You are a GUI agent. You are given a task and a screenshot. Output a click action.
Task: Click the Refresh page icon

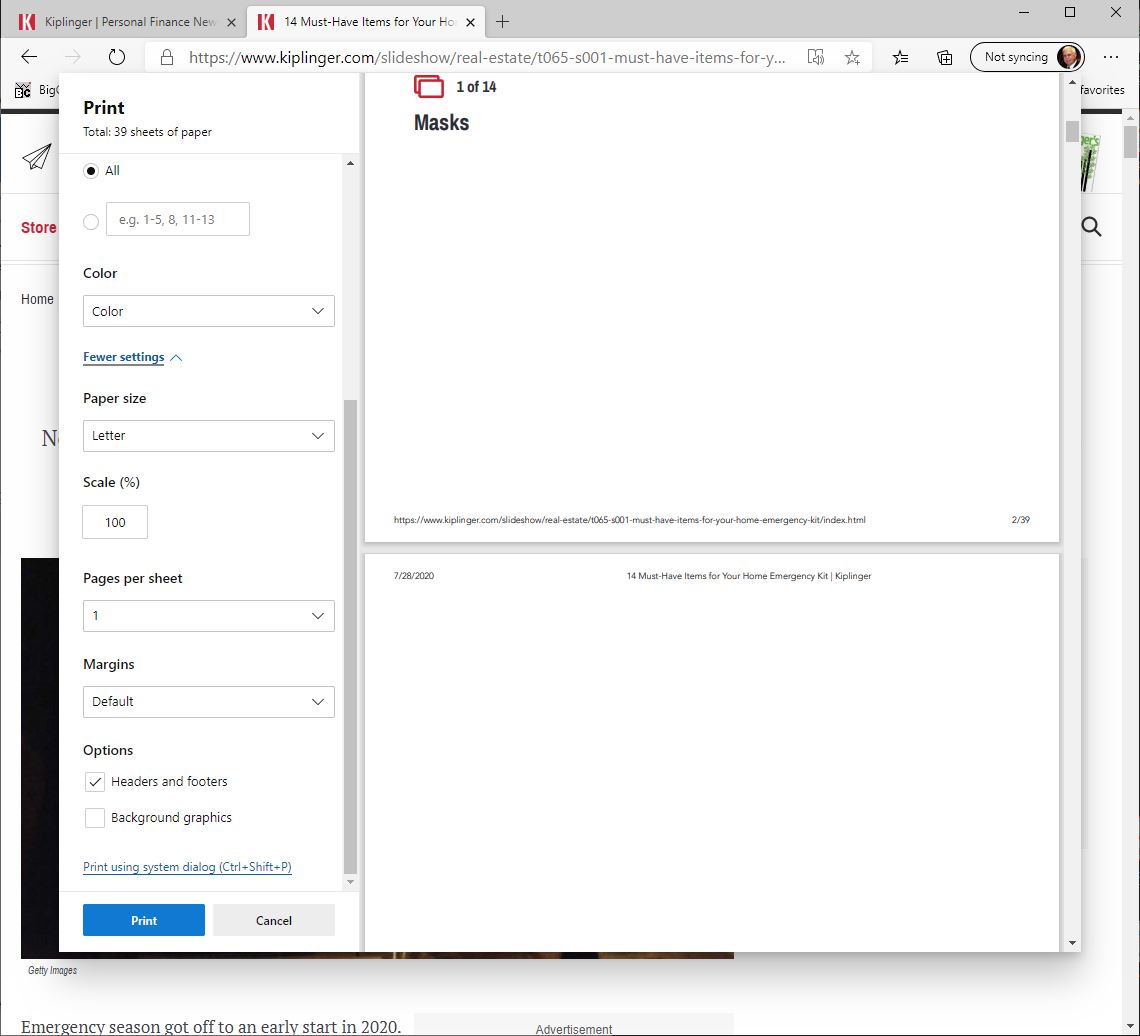[x=116, y=57]
